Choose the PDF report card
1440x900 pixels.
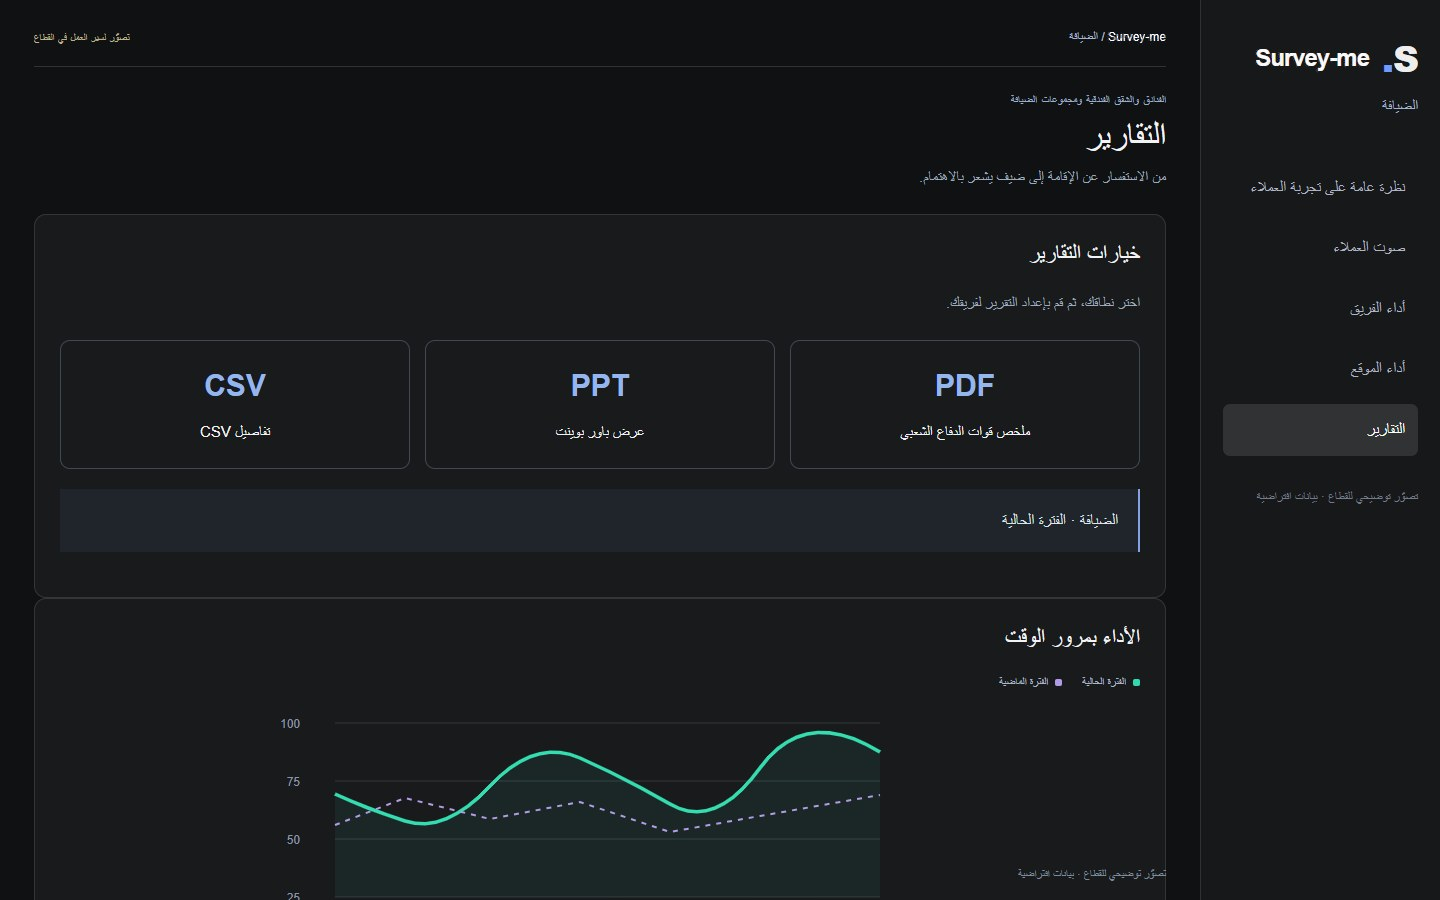(x=965, y=404)
